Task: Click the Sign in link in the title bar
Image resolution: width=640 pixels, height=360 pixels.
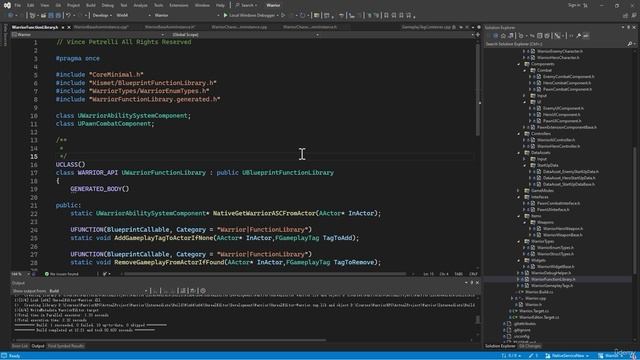Action: tap(574, 5)
